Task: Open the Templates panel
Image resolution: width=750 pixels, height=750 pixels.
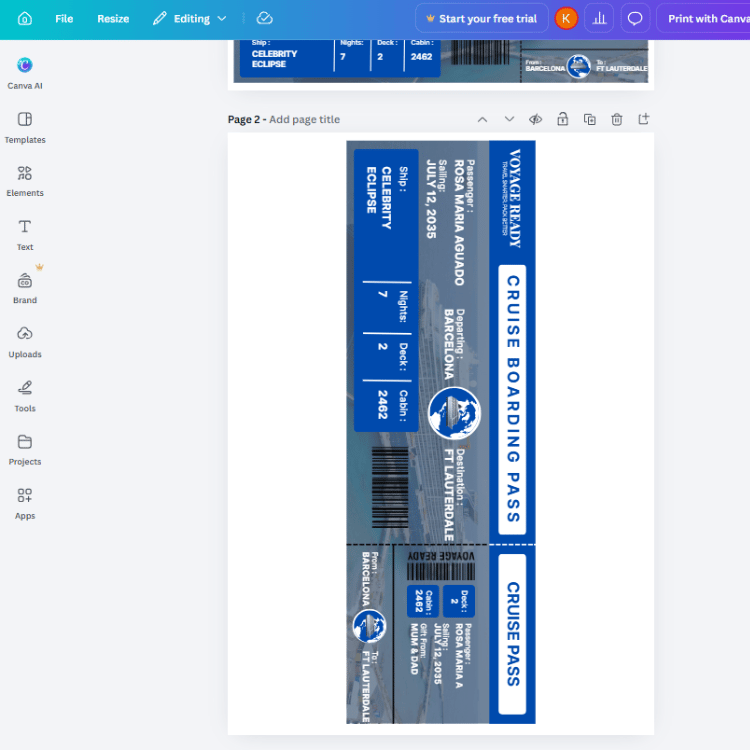Action: 25,128
